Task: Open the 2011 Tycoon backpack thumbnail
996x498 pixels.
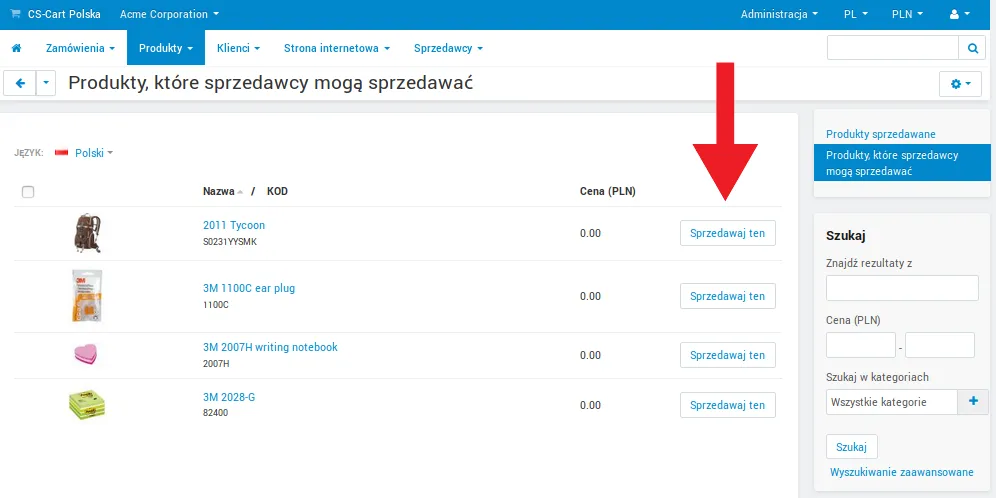Action: (87, 233)
